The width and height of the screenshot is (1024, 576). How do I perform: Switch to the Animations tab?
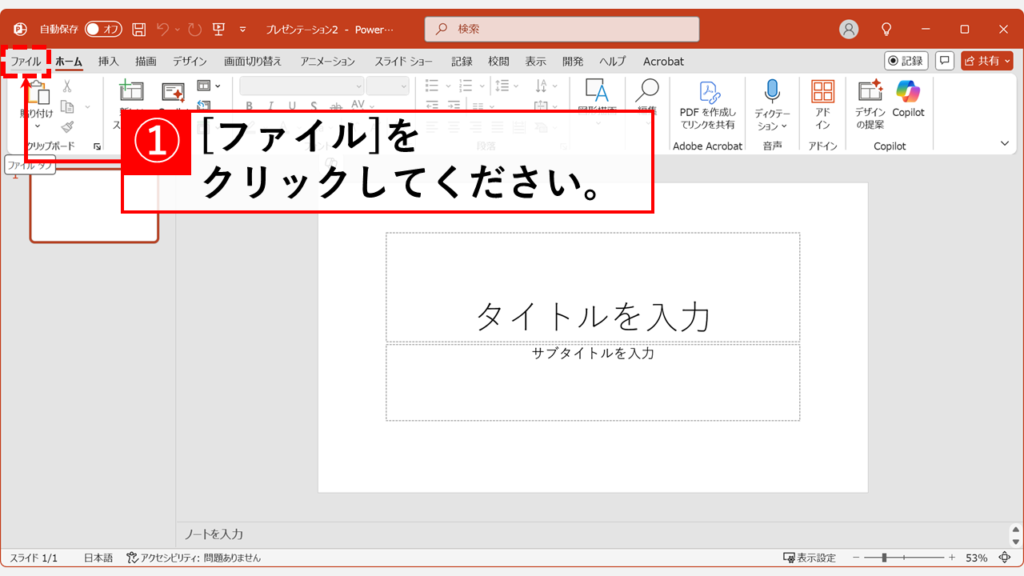pos(327,61)
